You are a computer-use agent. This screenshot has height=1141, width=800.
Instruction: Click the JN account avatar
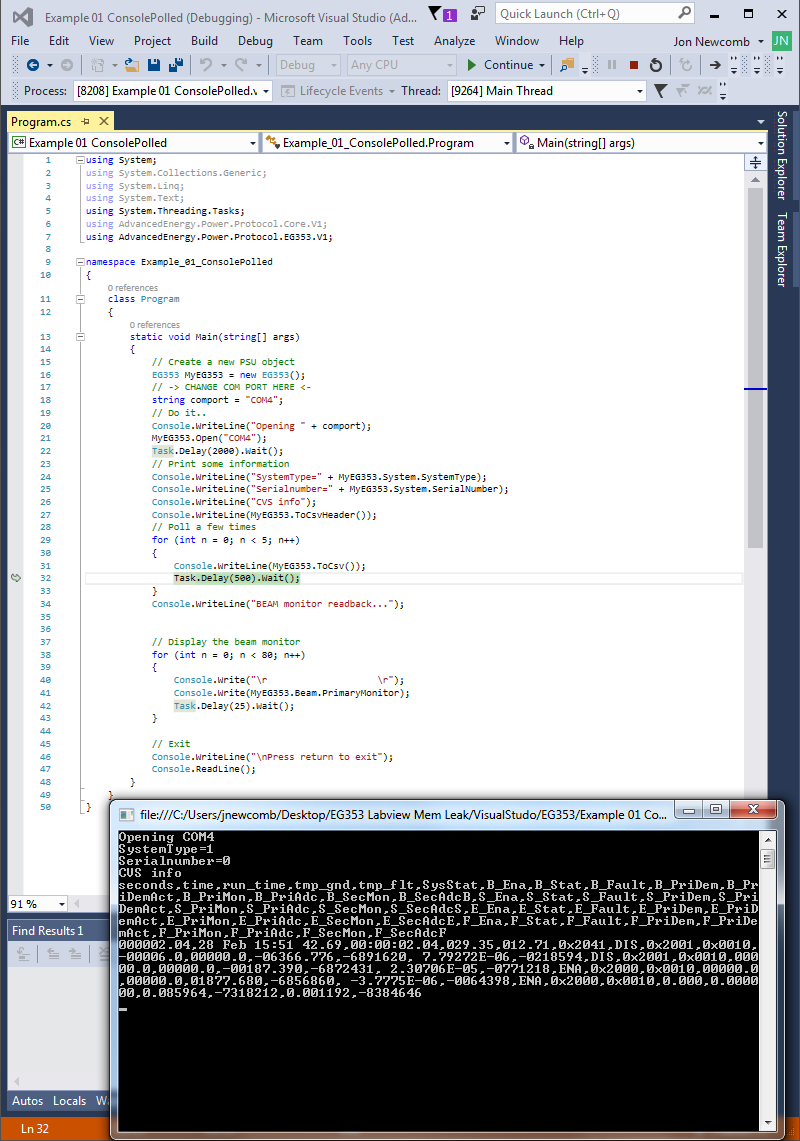click(x=781, y=41)
